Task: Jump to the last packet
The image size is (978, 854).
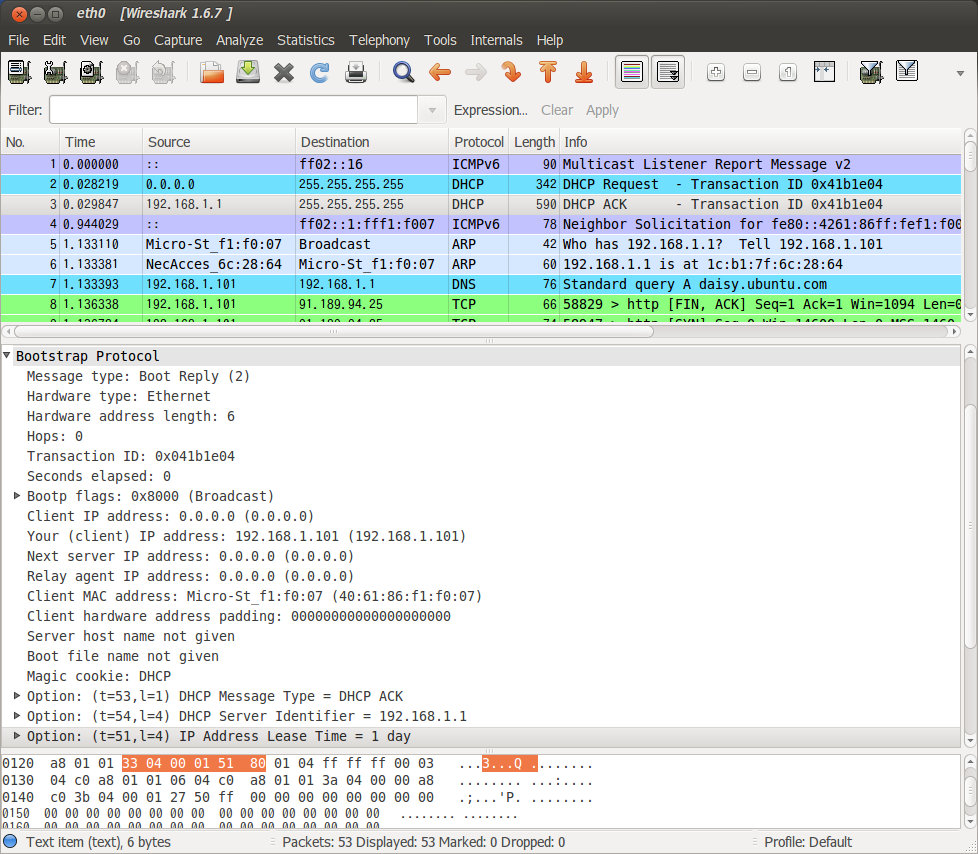Action: pyautogui.click(x=584, y=72)
